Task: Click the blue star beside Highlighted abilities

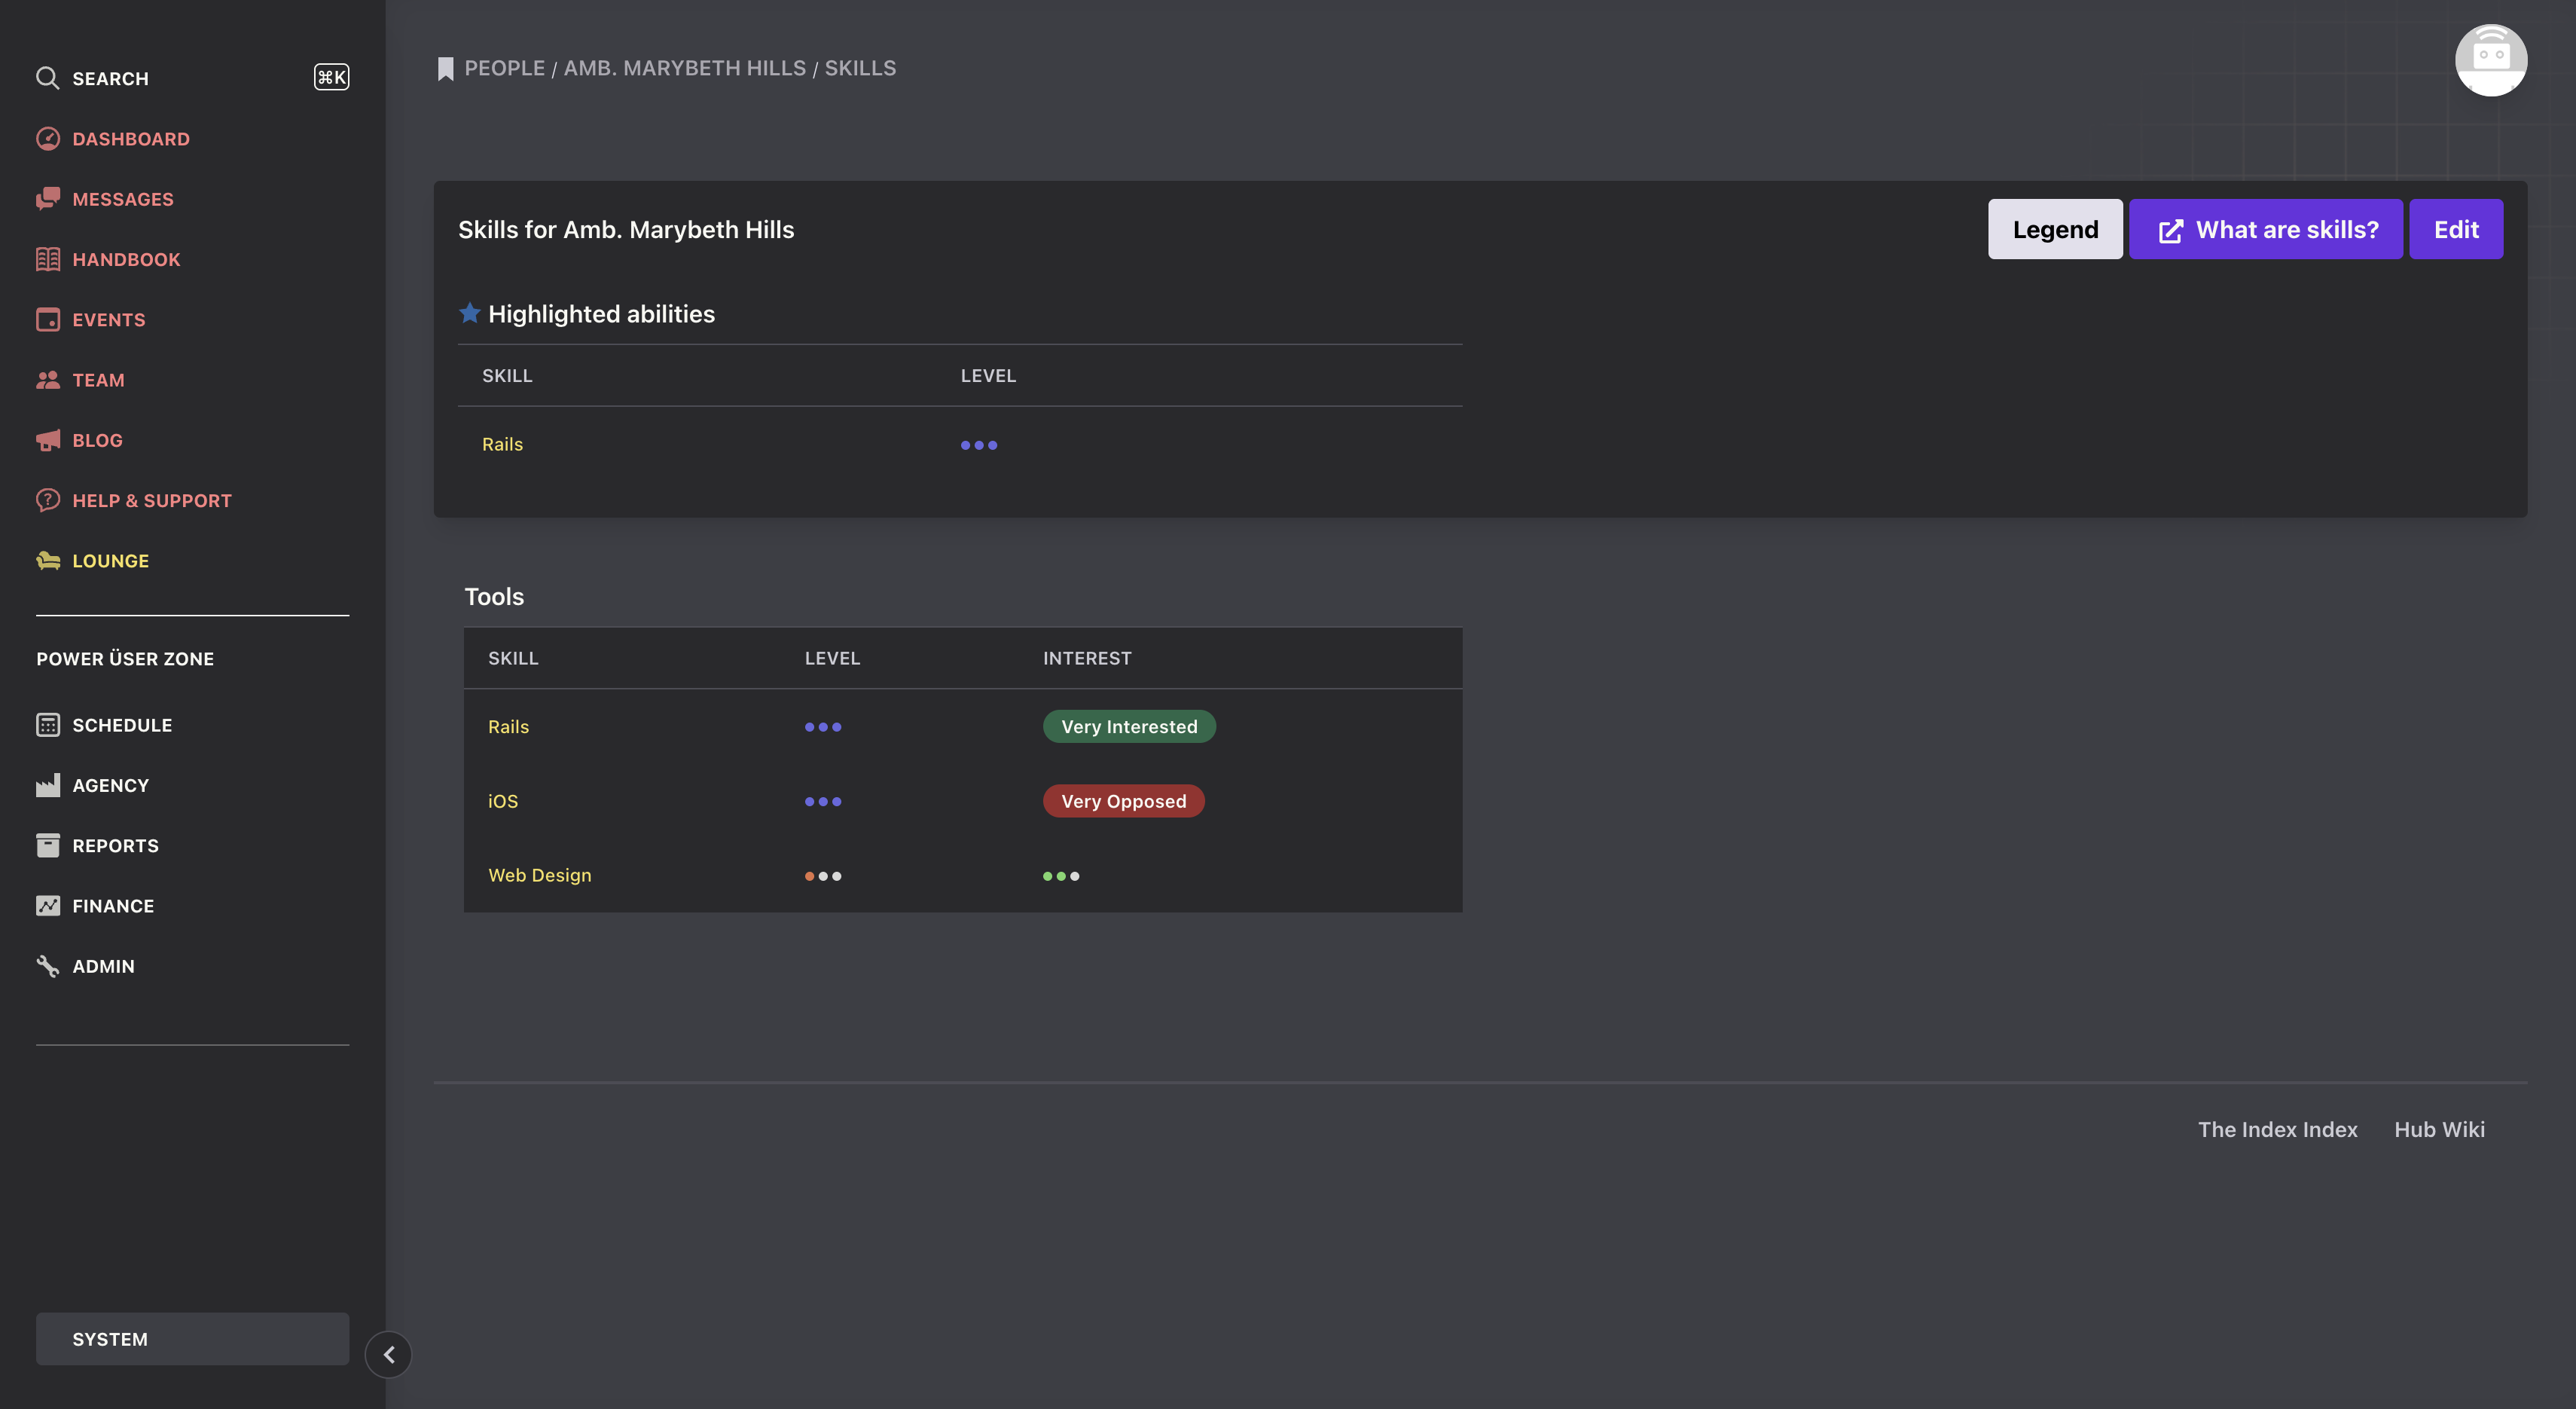Action: click(469, 313)
